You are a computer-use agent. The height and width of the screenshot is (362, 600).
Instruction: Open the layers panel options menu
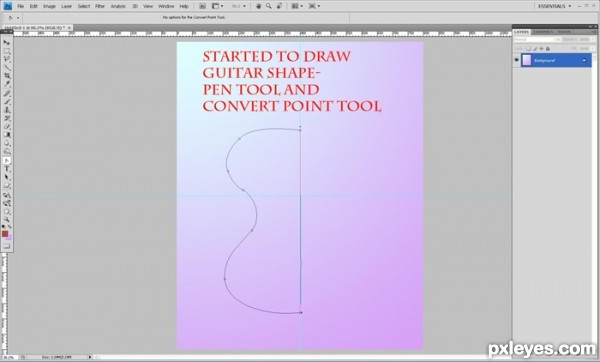pos(593,32)
